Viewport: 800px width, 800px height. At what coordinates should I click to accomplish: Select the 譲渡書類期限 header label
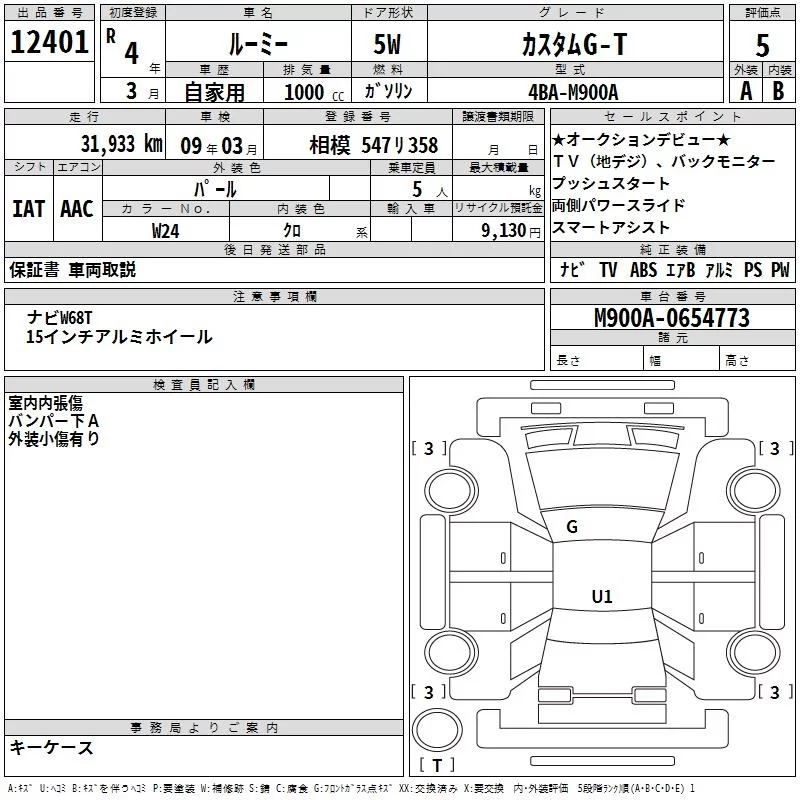(498, 116)
